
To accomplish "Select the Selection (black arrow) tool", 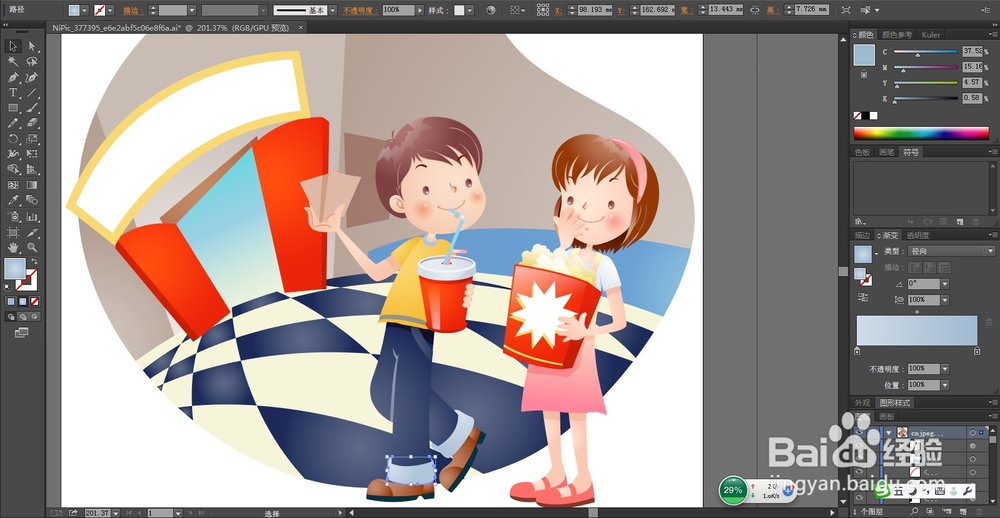I will (x=13, y=46).
